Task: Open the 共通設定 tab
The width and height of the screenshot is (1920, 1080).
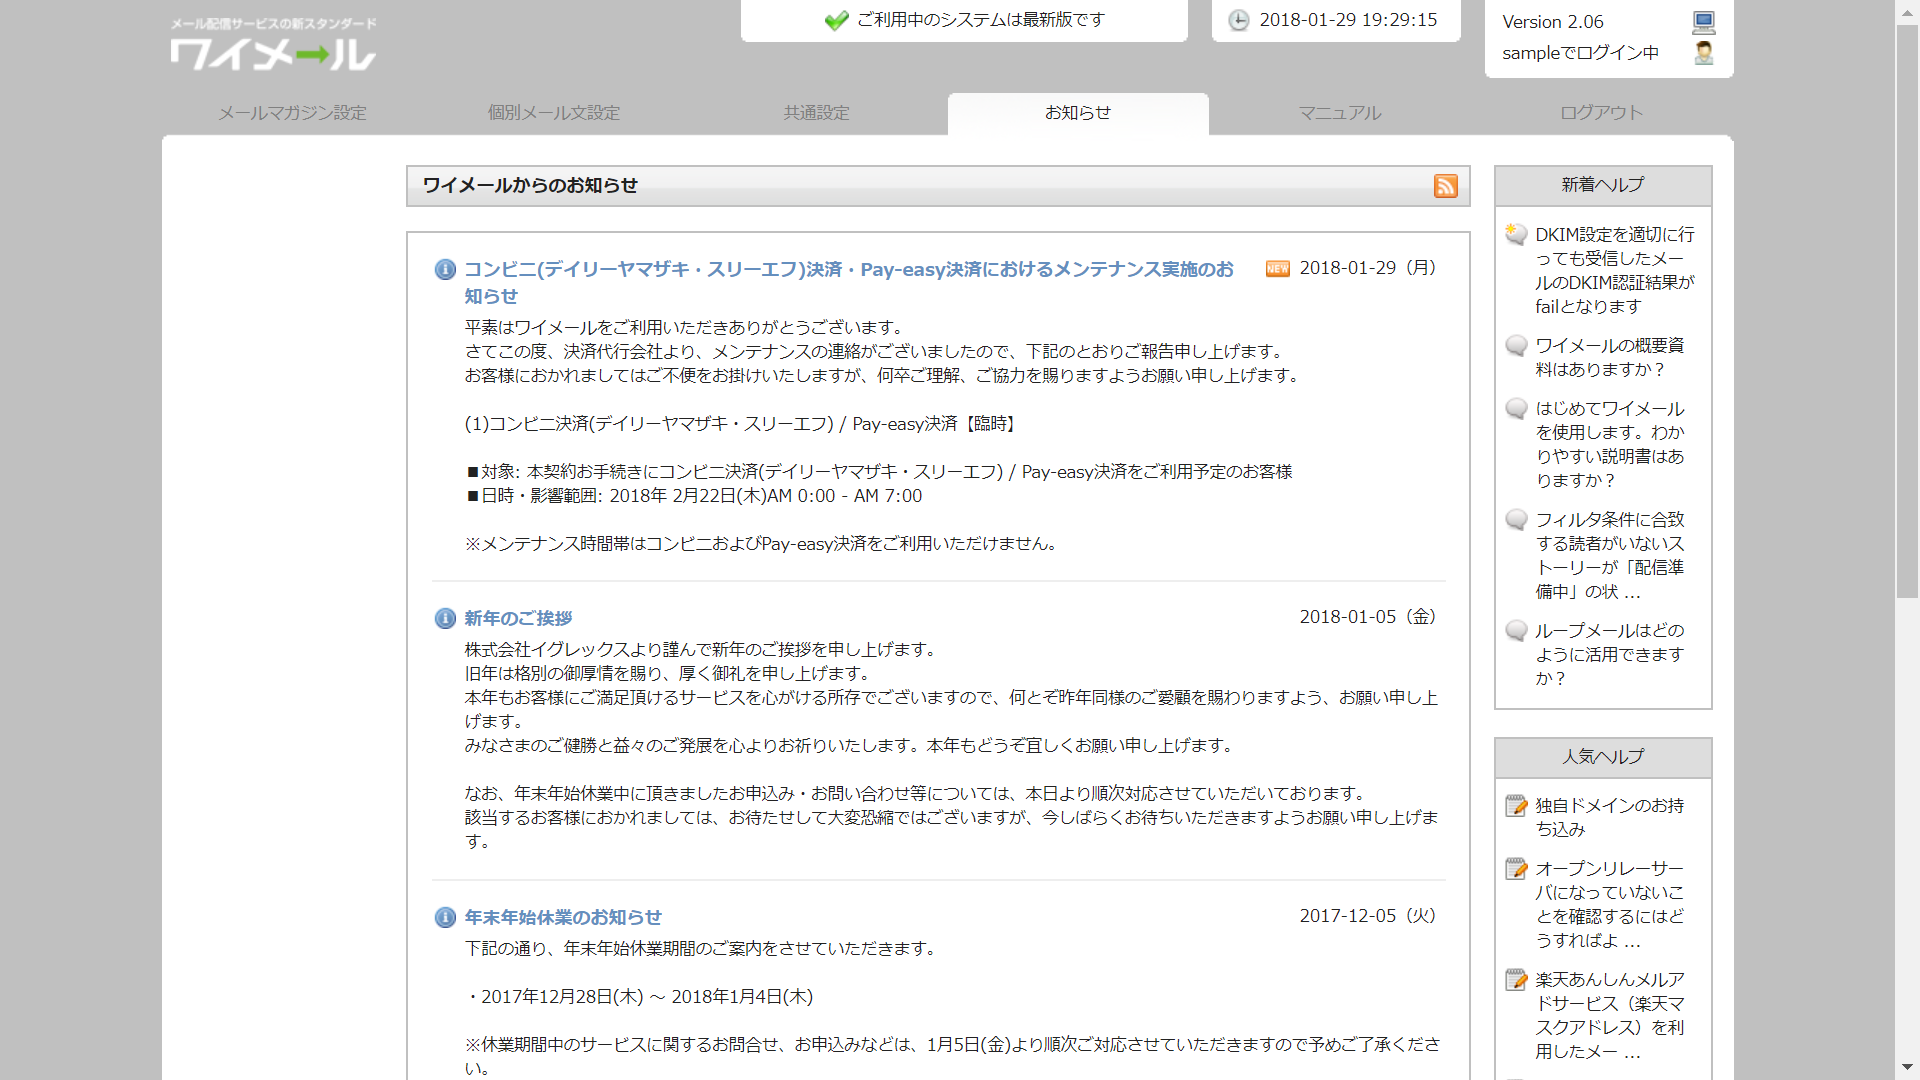Action: 816,113
